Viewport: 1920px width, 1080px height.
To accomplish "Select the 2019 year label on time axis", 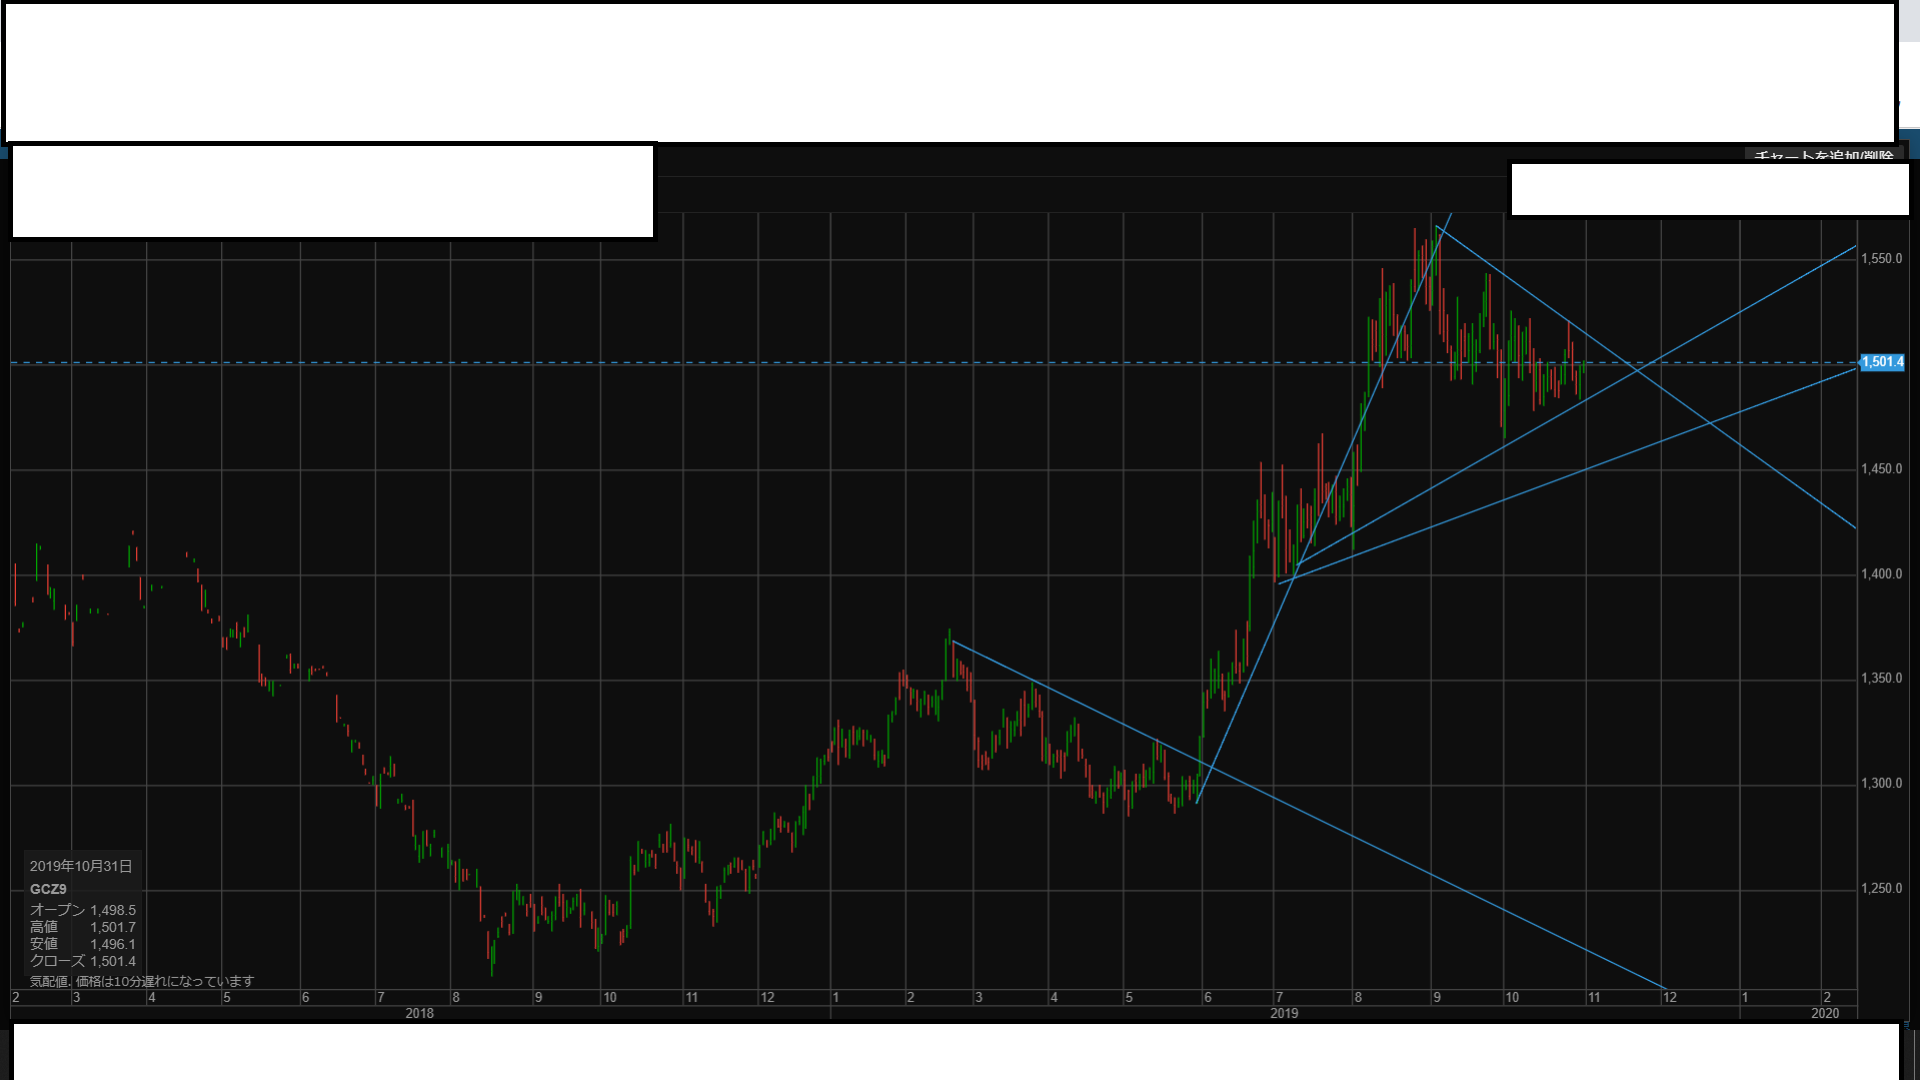I will pyautogui.click(x=1284, y=1014).
